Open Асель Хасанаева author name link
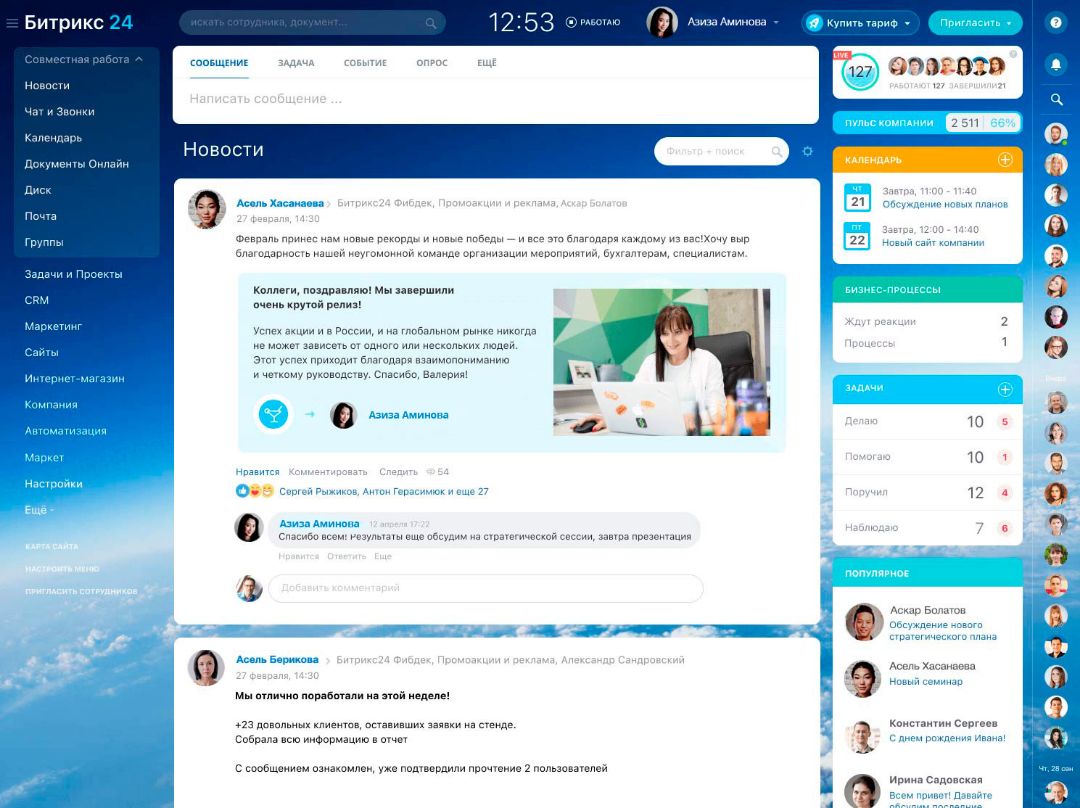This screenshot has height=808, width=1080. (x=280, y=203)
